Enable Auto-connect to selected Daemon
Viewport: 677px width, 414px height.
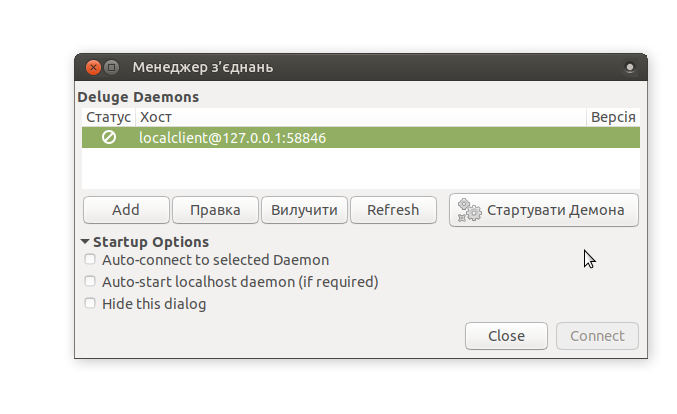[x=90, y=259]
